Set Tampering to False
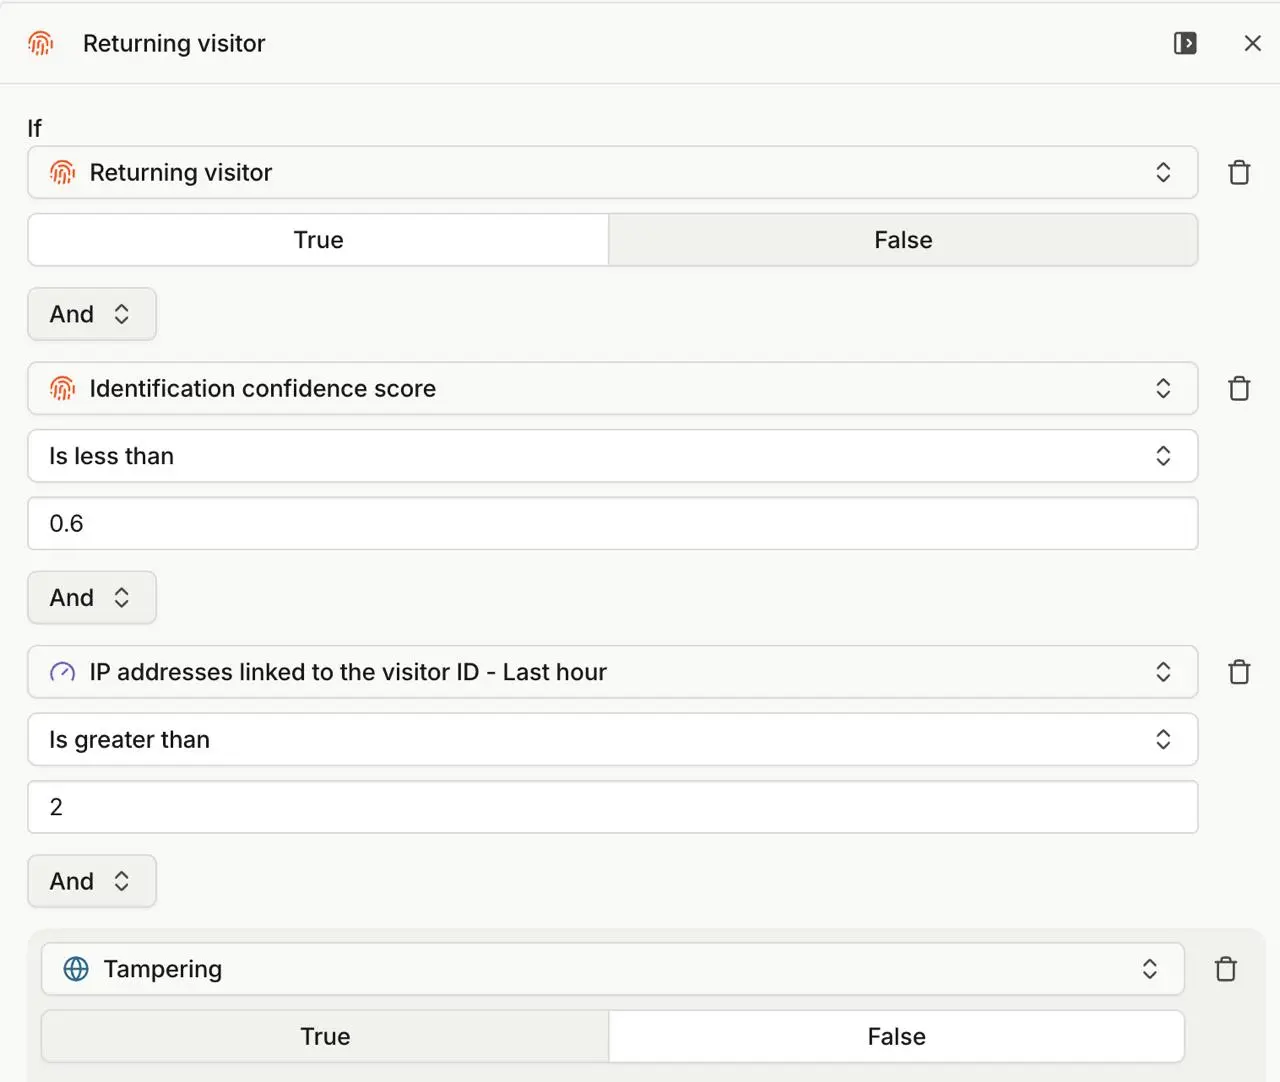 pyautogui.click(x=896, y=1037)
